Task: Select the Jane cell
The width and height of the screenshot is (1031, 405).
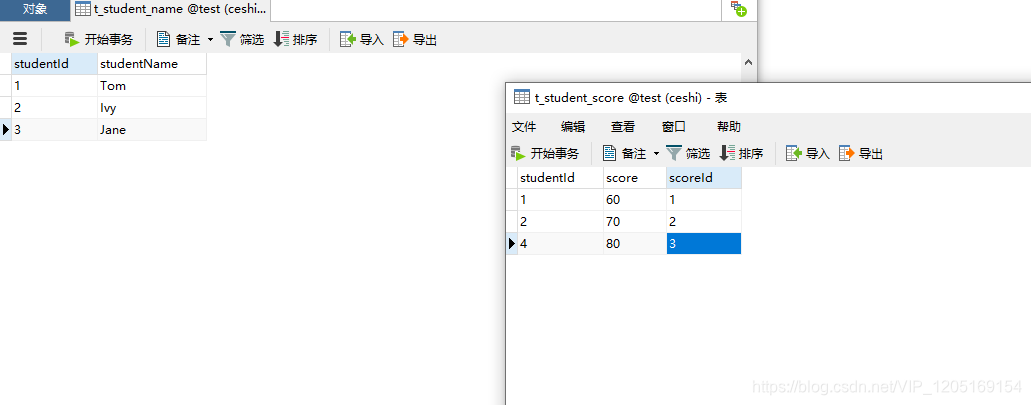Action: click(x=152, y=130)
